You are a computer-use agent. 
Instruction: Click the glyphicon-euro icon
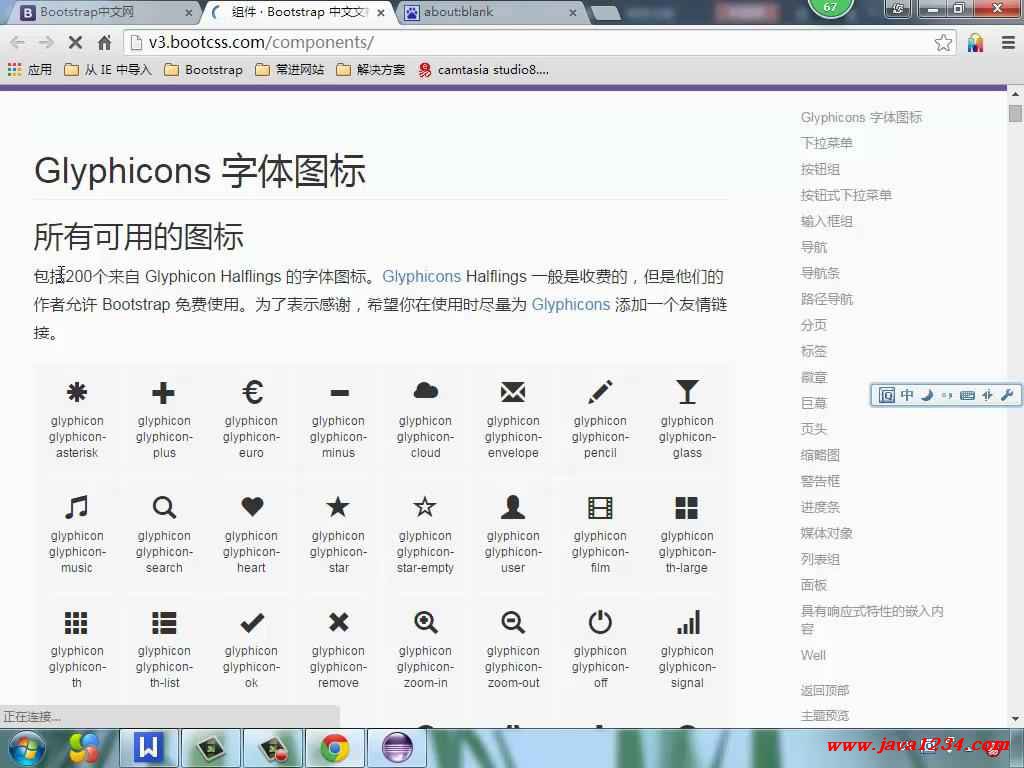pos(252,392)
